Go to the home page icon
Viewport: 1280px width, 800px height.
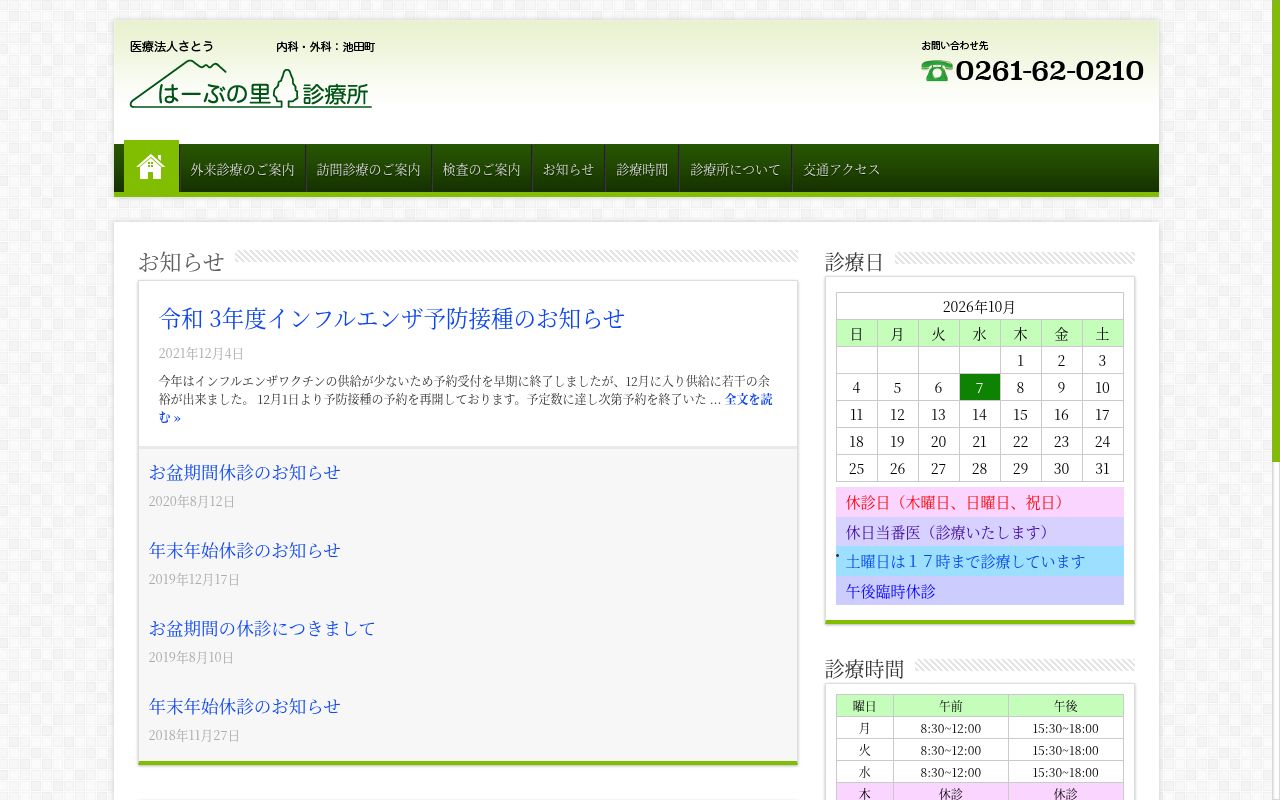coord(151,167)
